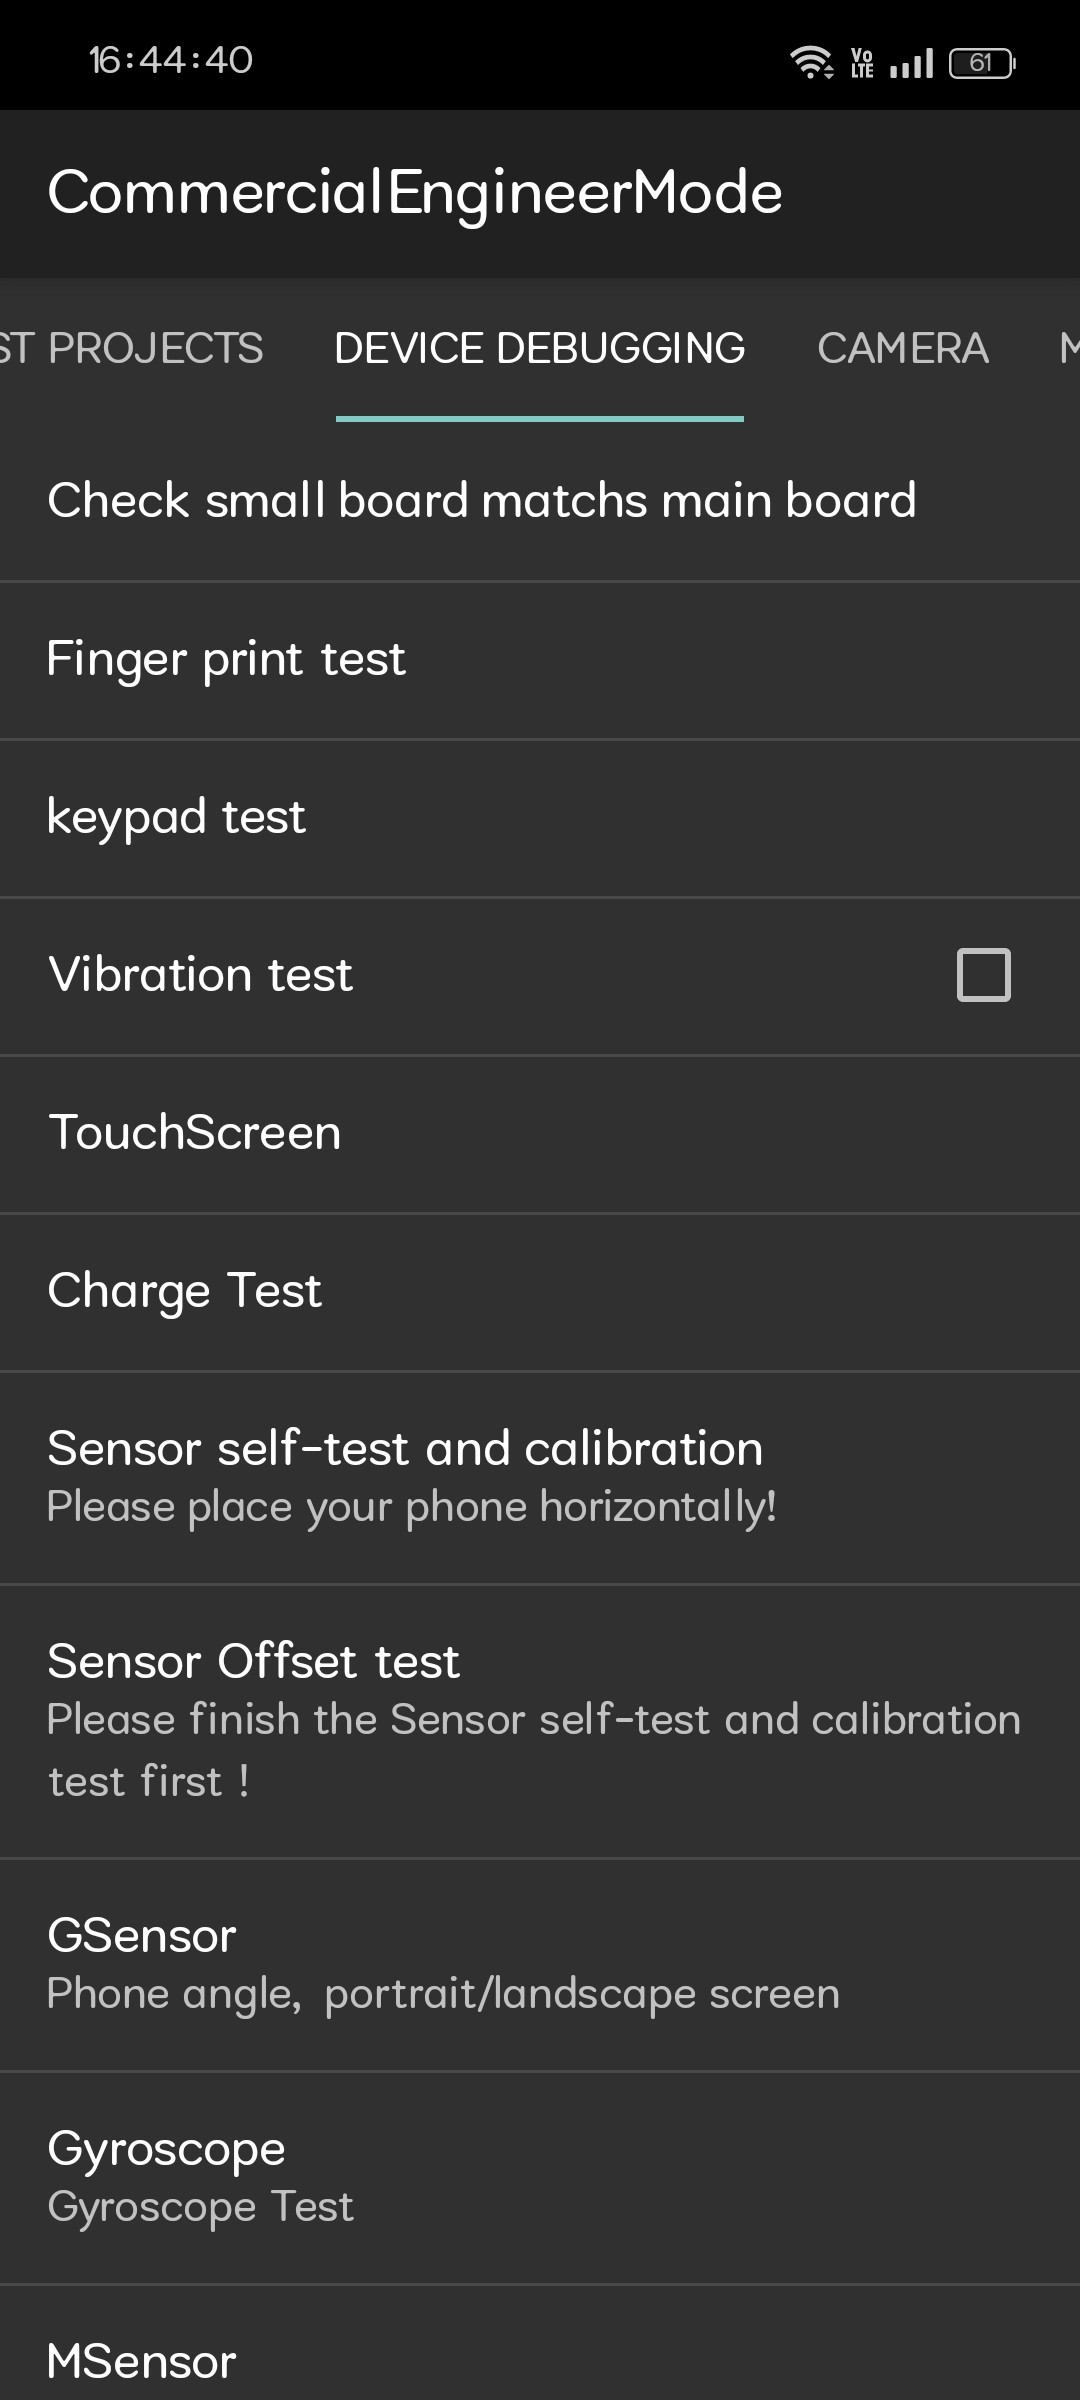Start the keypad test
The width and height of the screenshot is (1080, 2400).
coord(176,817)
